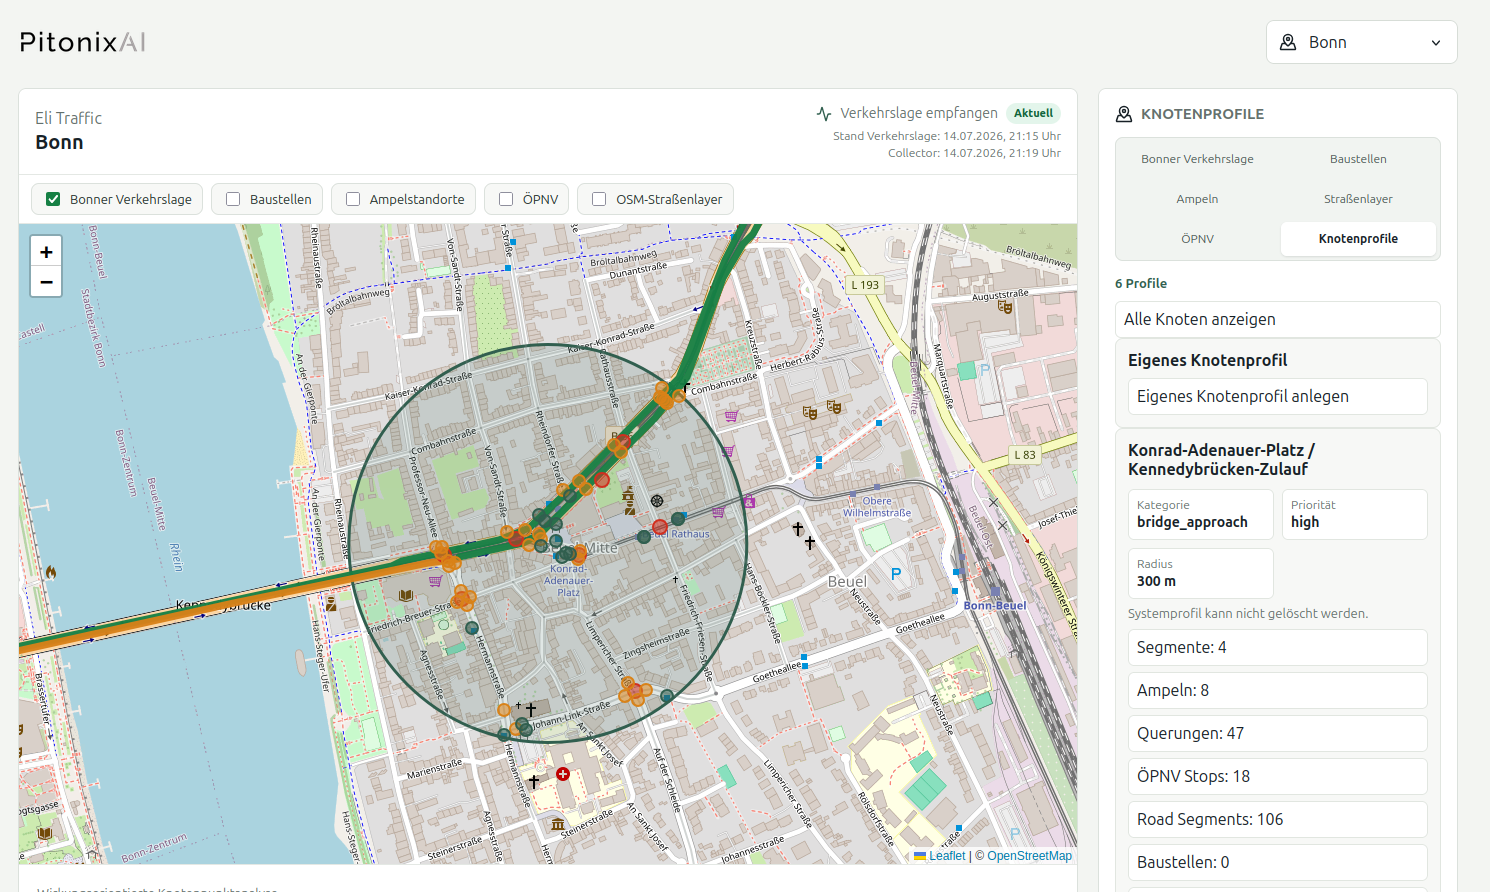
Task: Click the Eli Traffic heading text
Action: tap(69, 118)
